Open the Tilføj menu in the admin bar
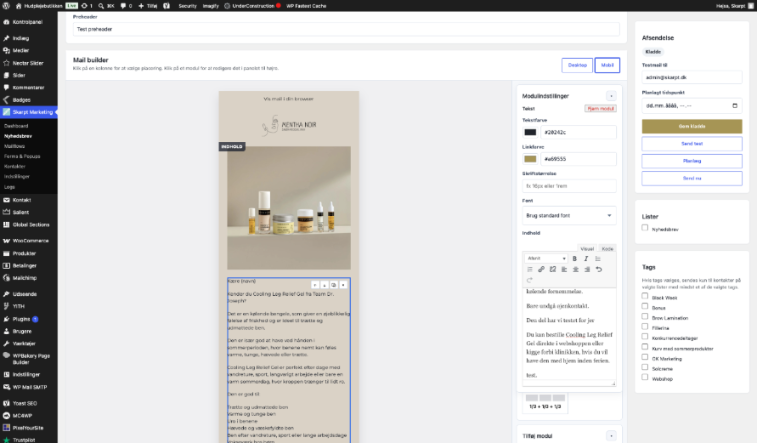The width and height of the screenshot is (757, 443). (x=148, y=6)
